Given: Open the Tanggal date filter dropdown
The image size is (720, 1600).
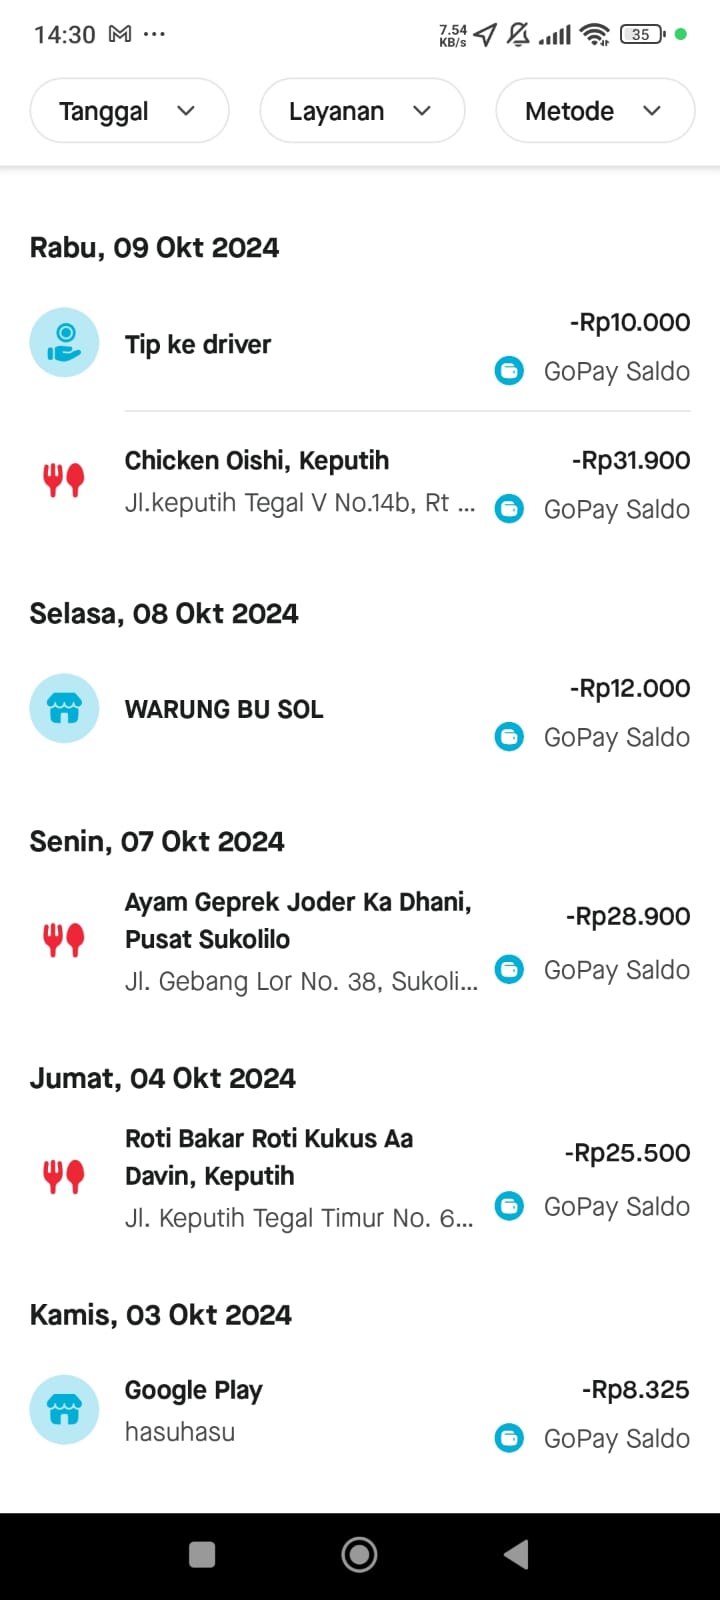Looking at the screenshot, I should (129, 111).
